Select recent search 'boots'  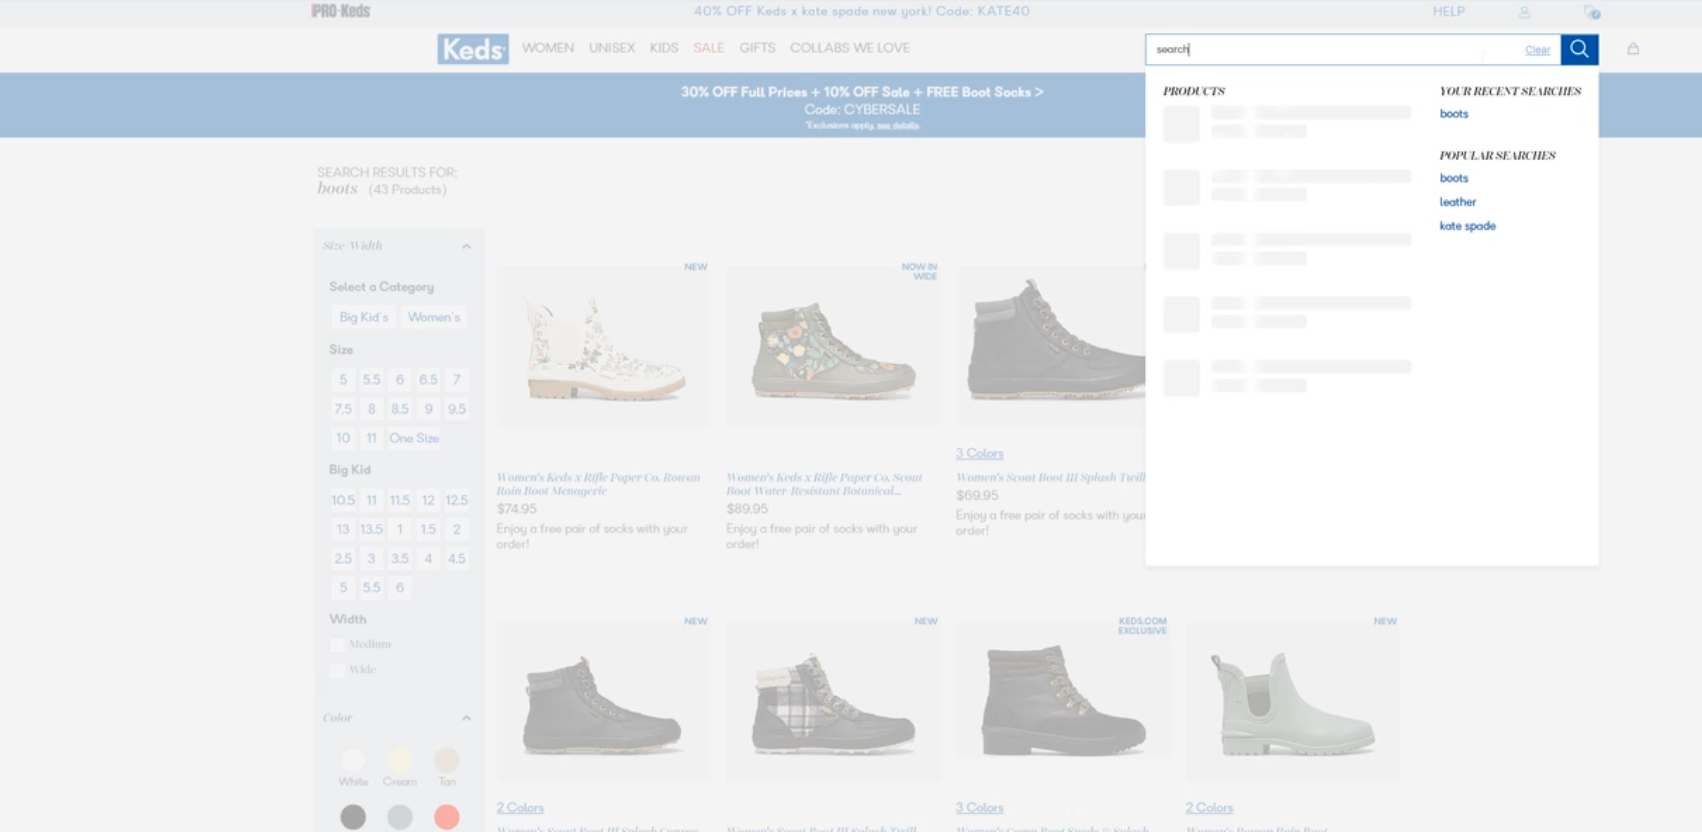pyautogui.click(x=1454, y=114)
